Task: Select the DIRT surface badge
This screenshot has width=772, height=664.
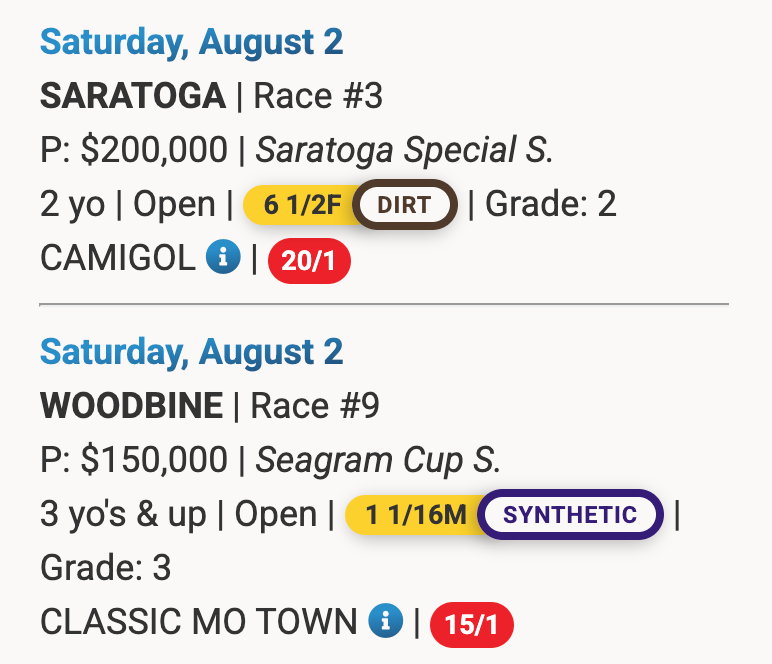Action: (x=404, y=205)
